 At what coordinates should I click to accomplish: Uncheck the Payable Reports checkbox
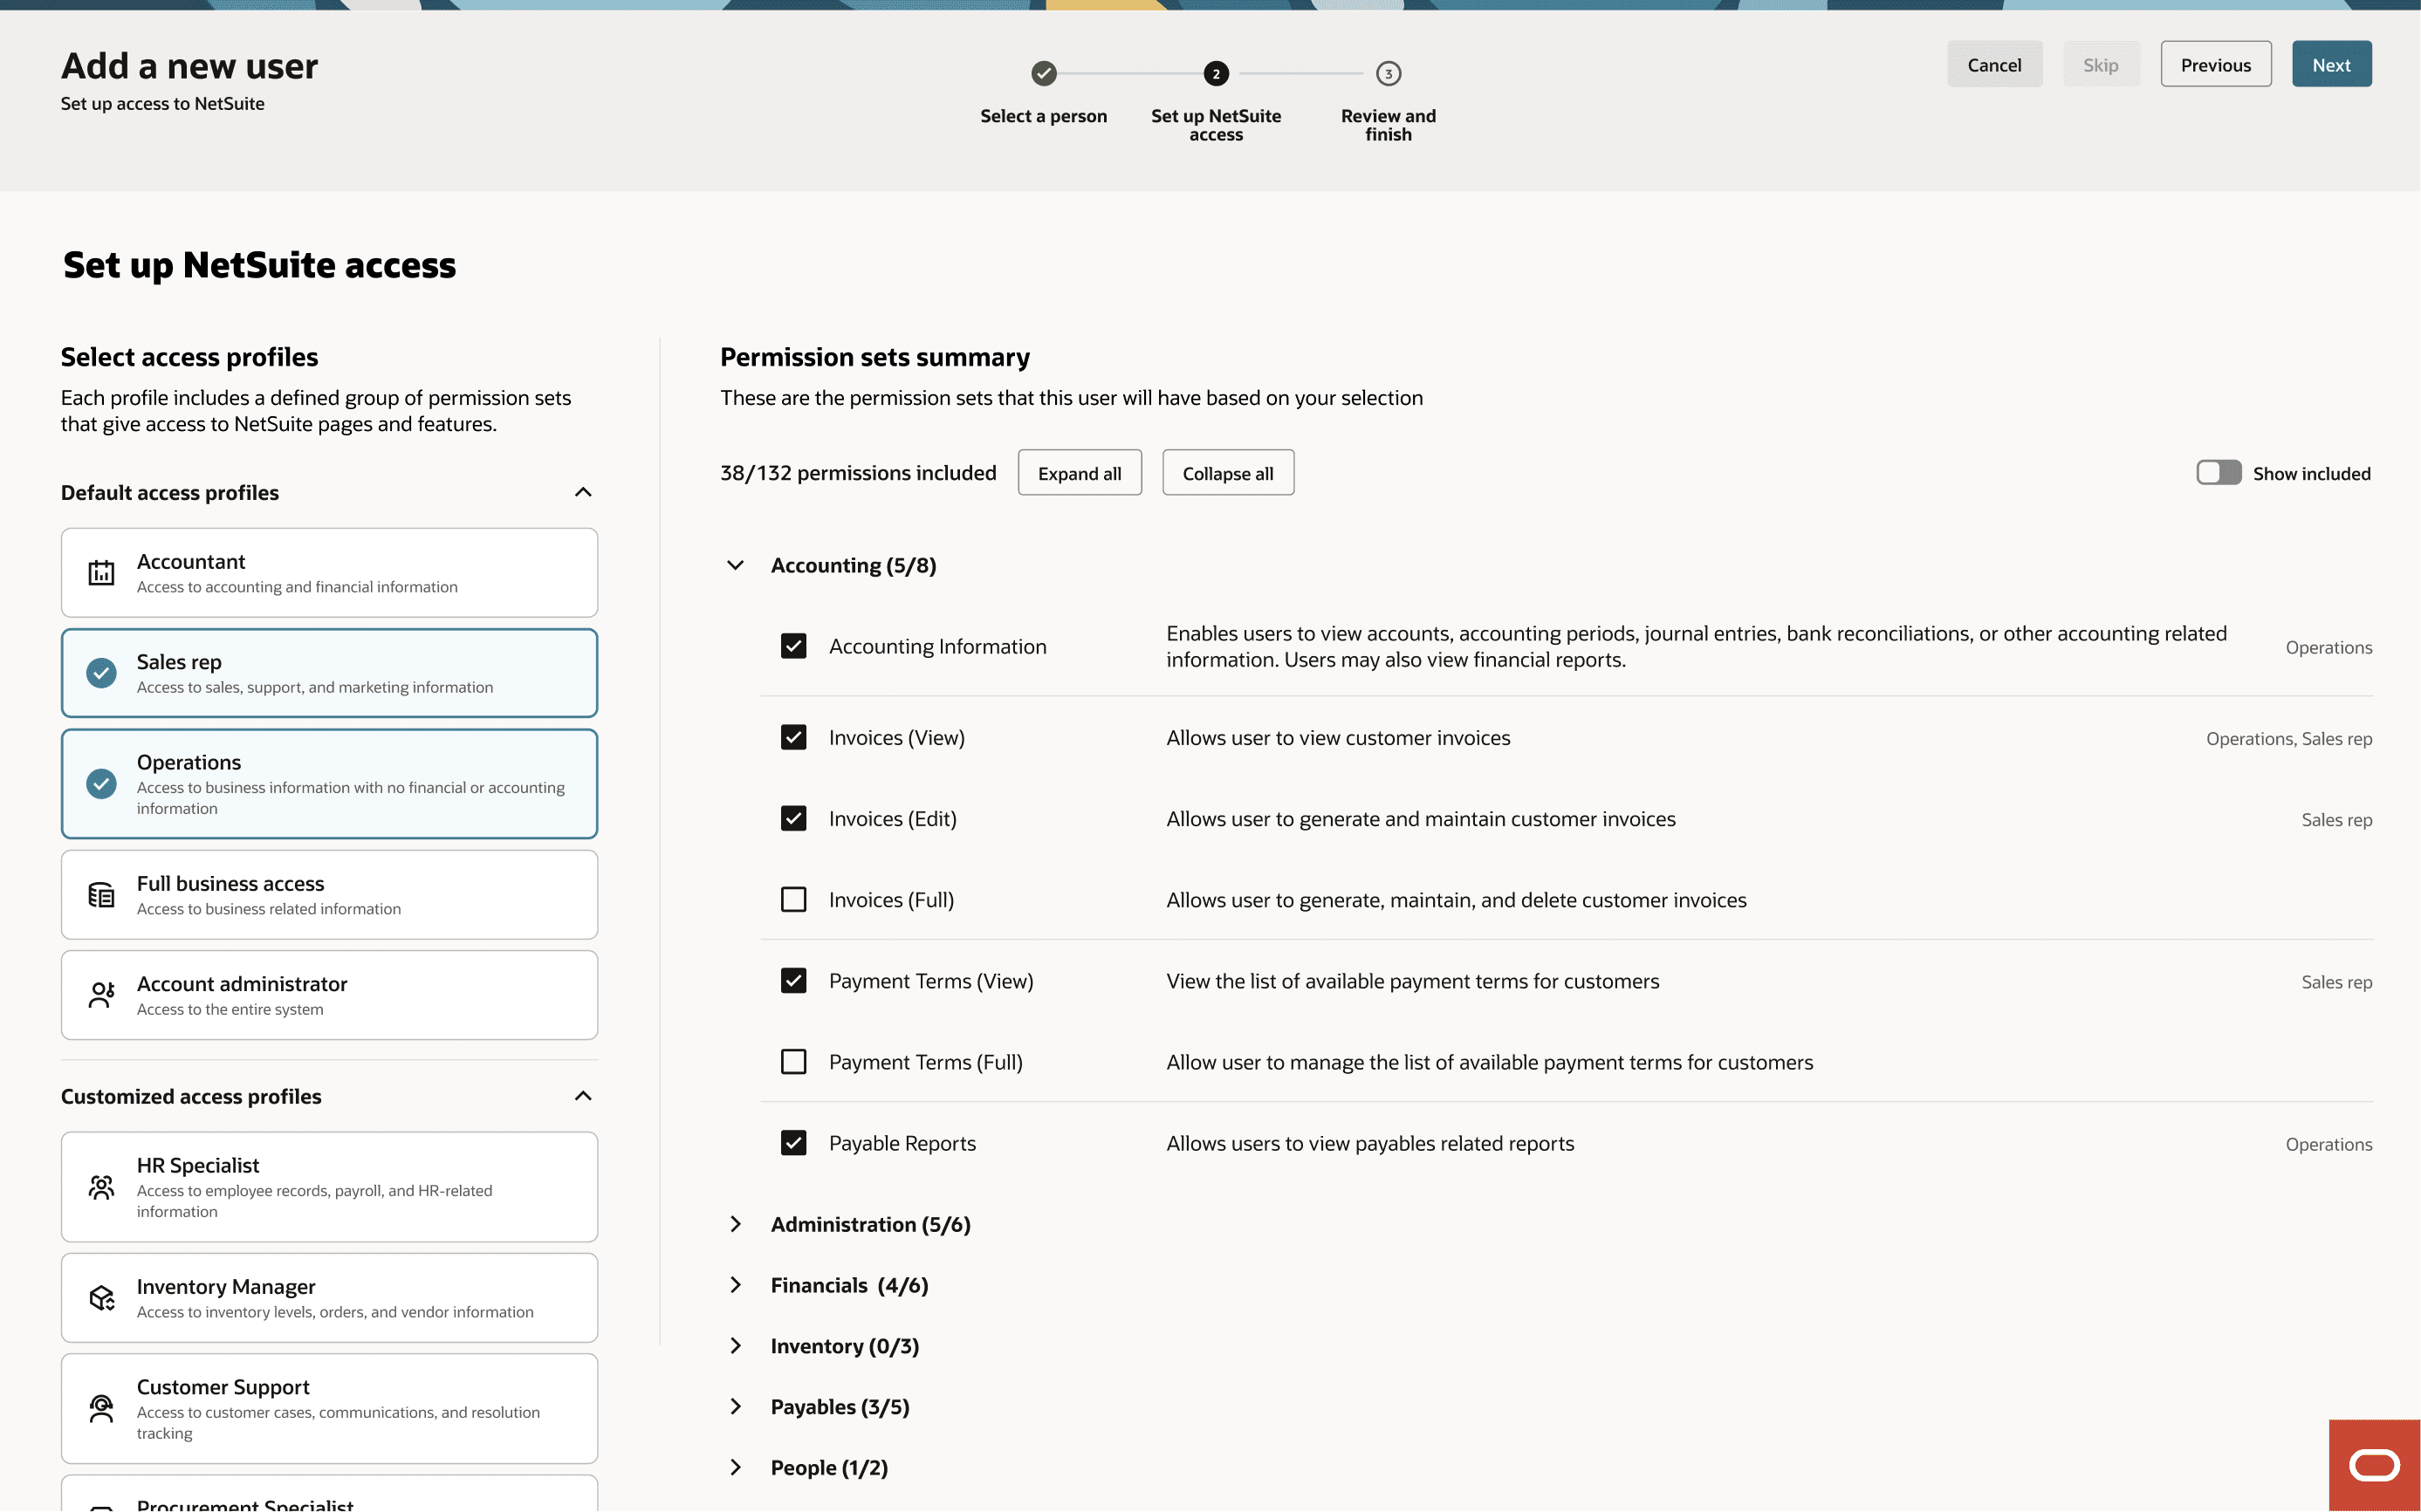tap(793, 1143)
